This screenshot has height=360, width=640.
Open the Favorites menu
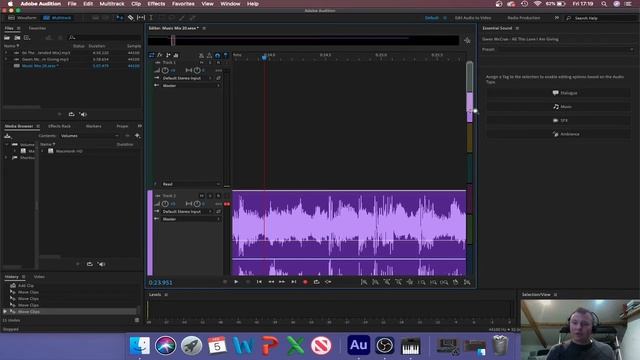[x=183, y=4]
